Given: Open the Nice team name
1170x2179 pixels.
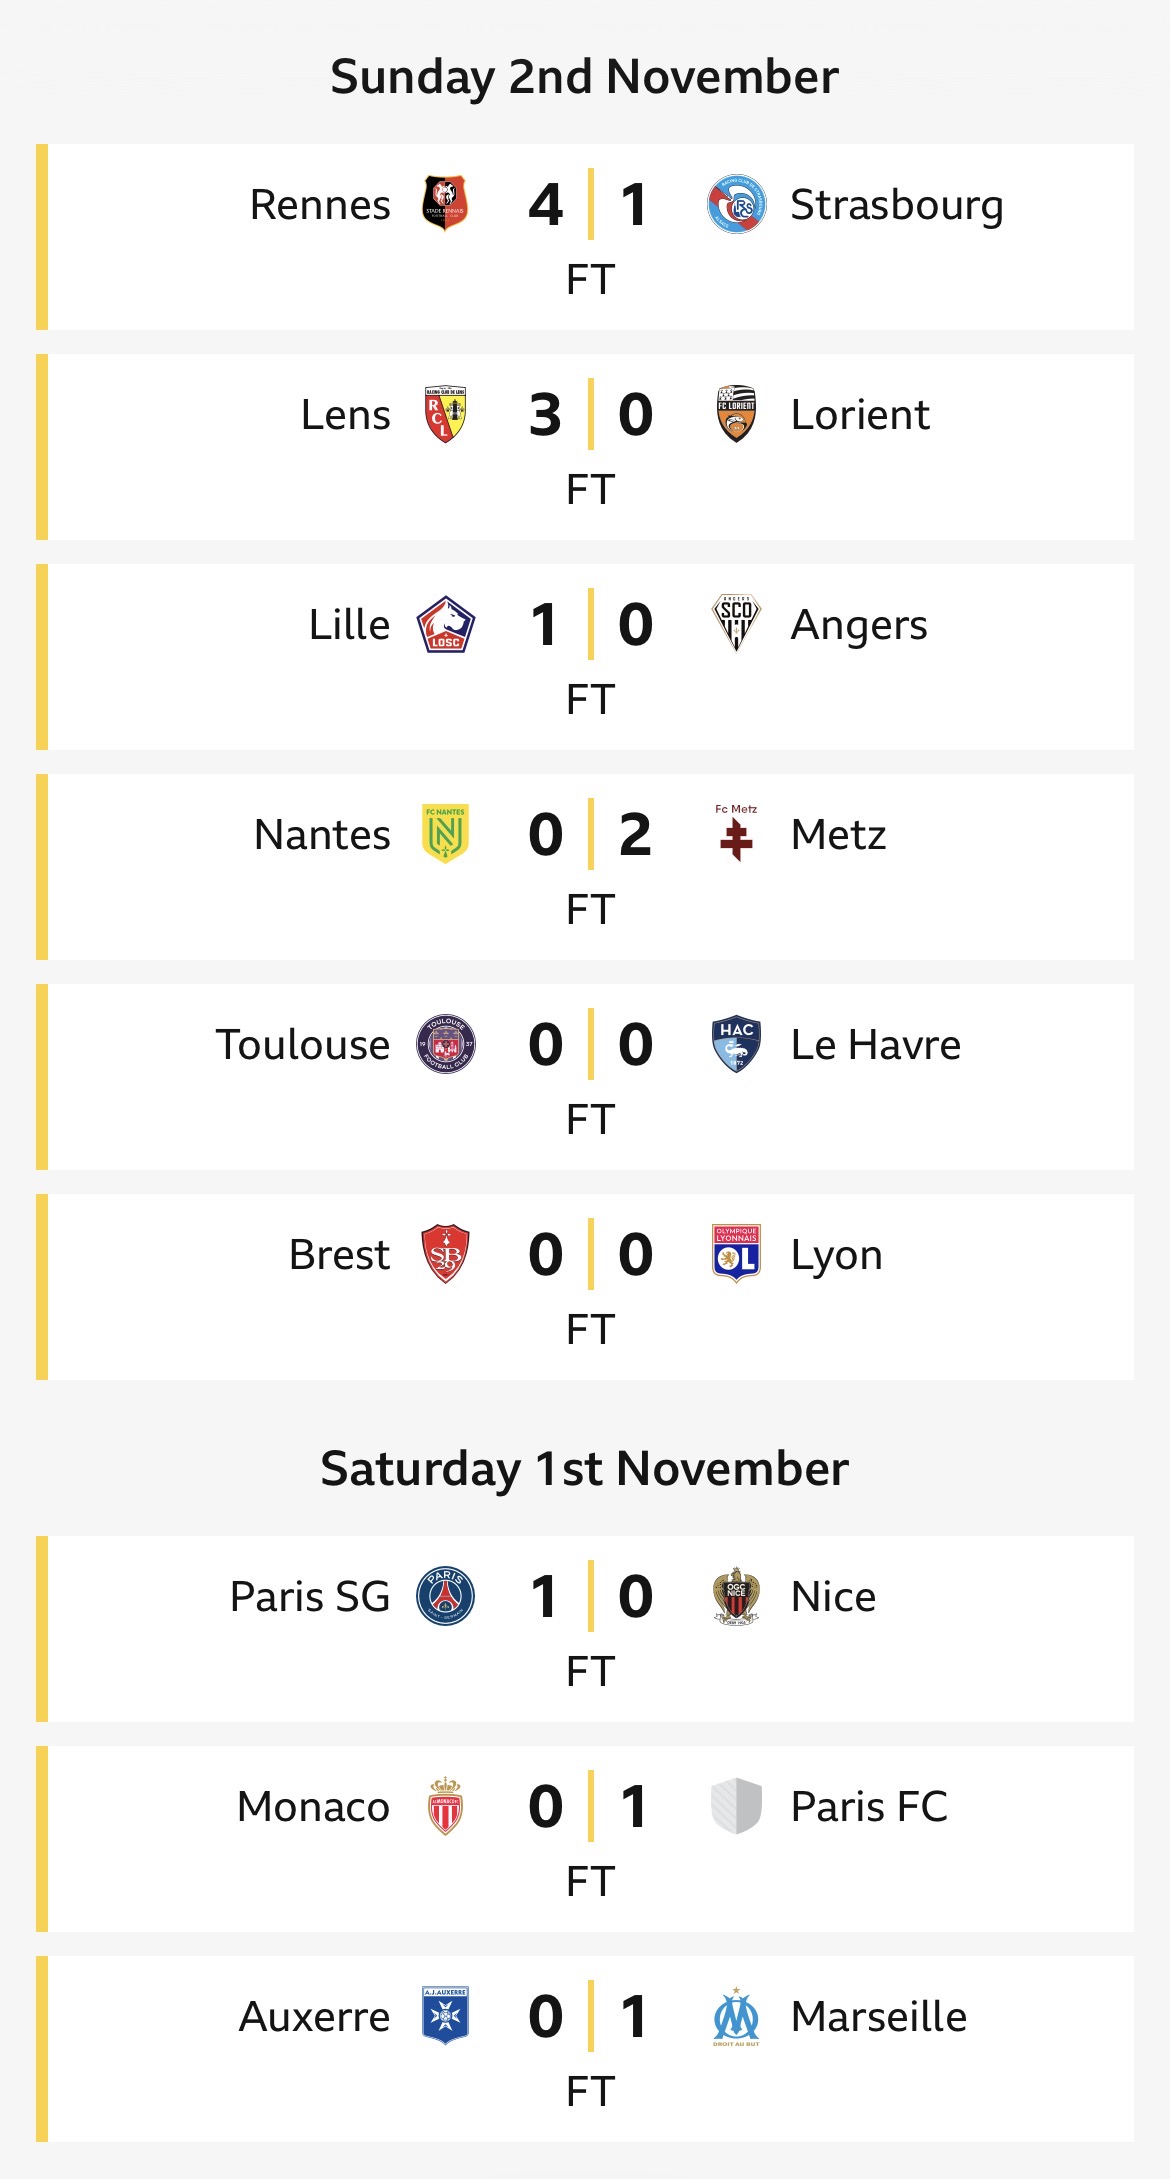Looking at the screenshot, I should [833, 1596].
